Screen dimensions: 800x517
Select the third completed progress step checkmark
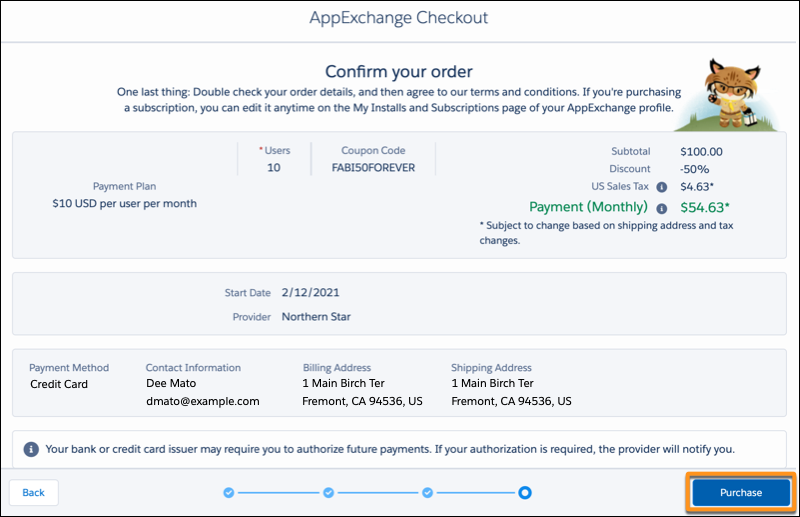click(427, 492)
